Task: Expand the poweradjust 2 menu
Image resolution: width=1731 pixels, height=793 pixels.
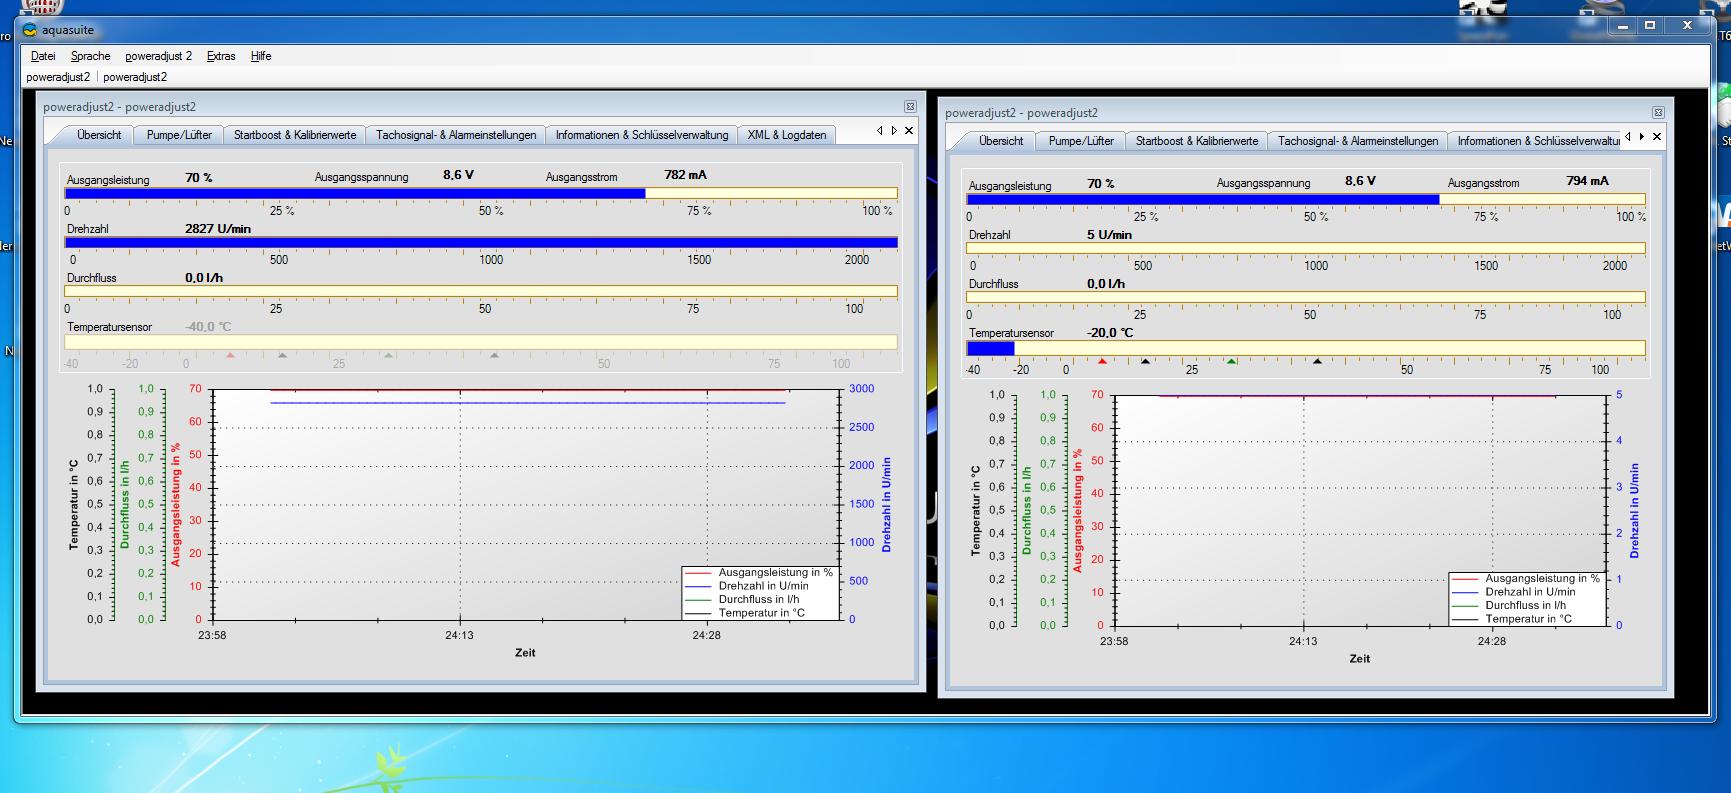Action: (x=158, y=56)
